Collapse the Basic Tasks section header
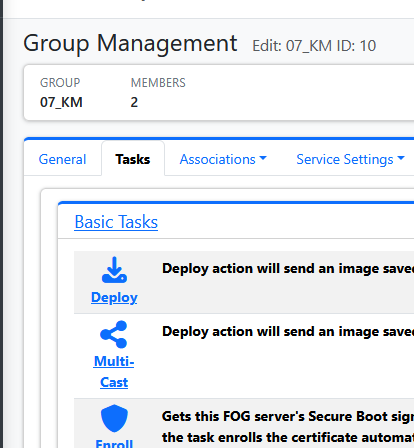Viewport: 414px width, 448px height. pyautogui.click(x=116, y=222)
